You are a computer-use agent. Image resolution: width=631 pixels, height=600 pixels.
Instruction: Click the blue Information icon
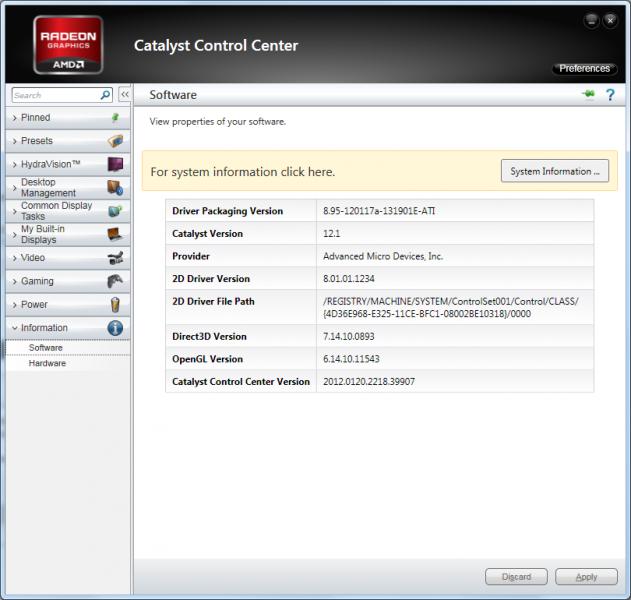115,328
